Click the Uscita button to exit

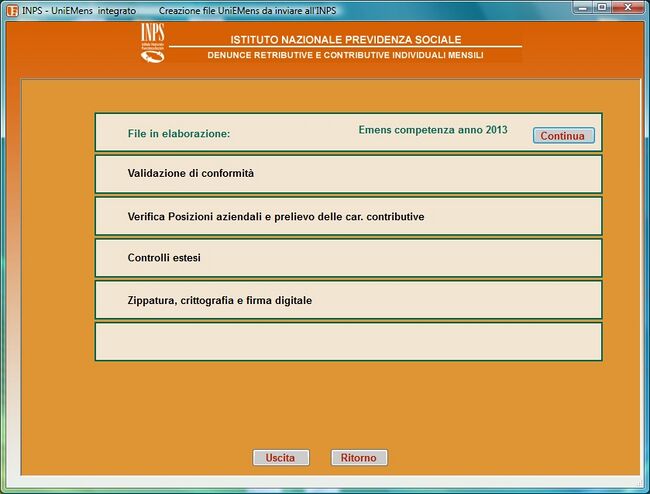[x=280, y=457]
